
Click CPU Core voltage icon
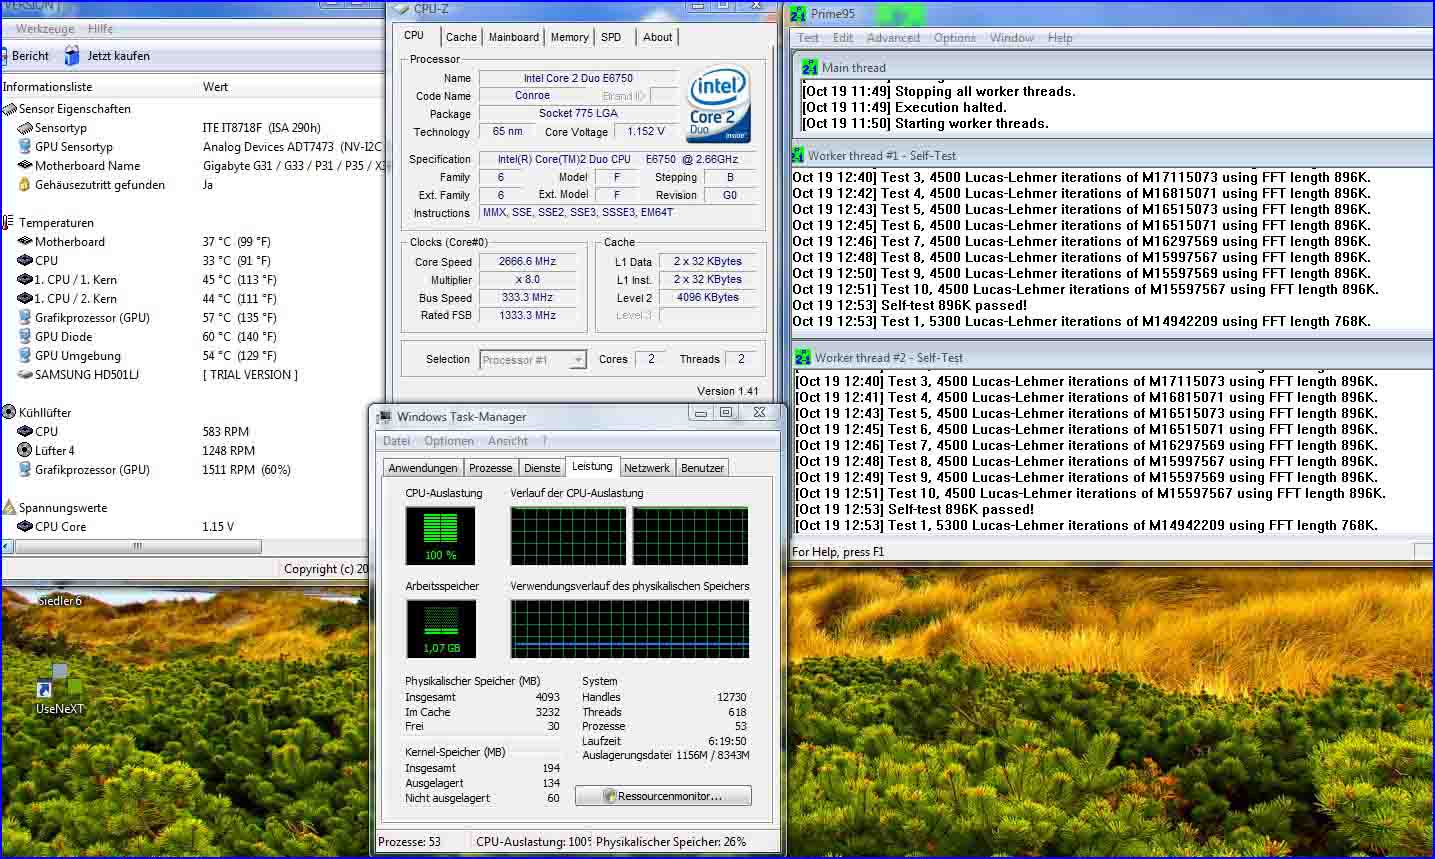coord(25,527)
